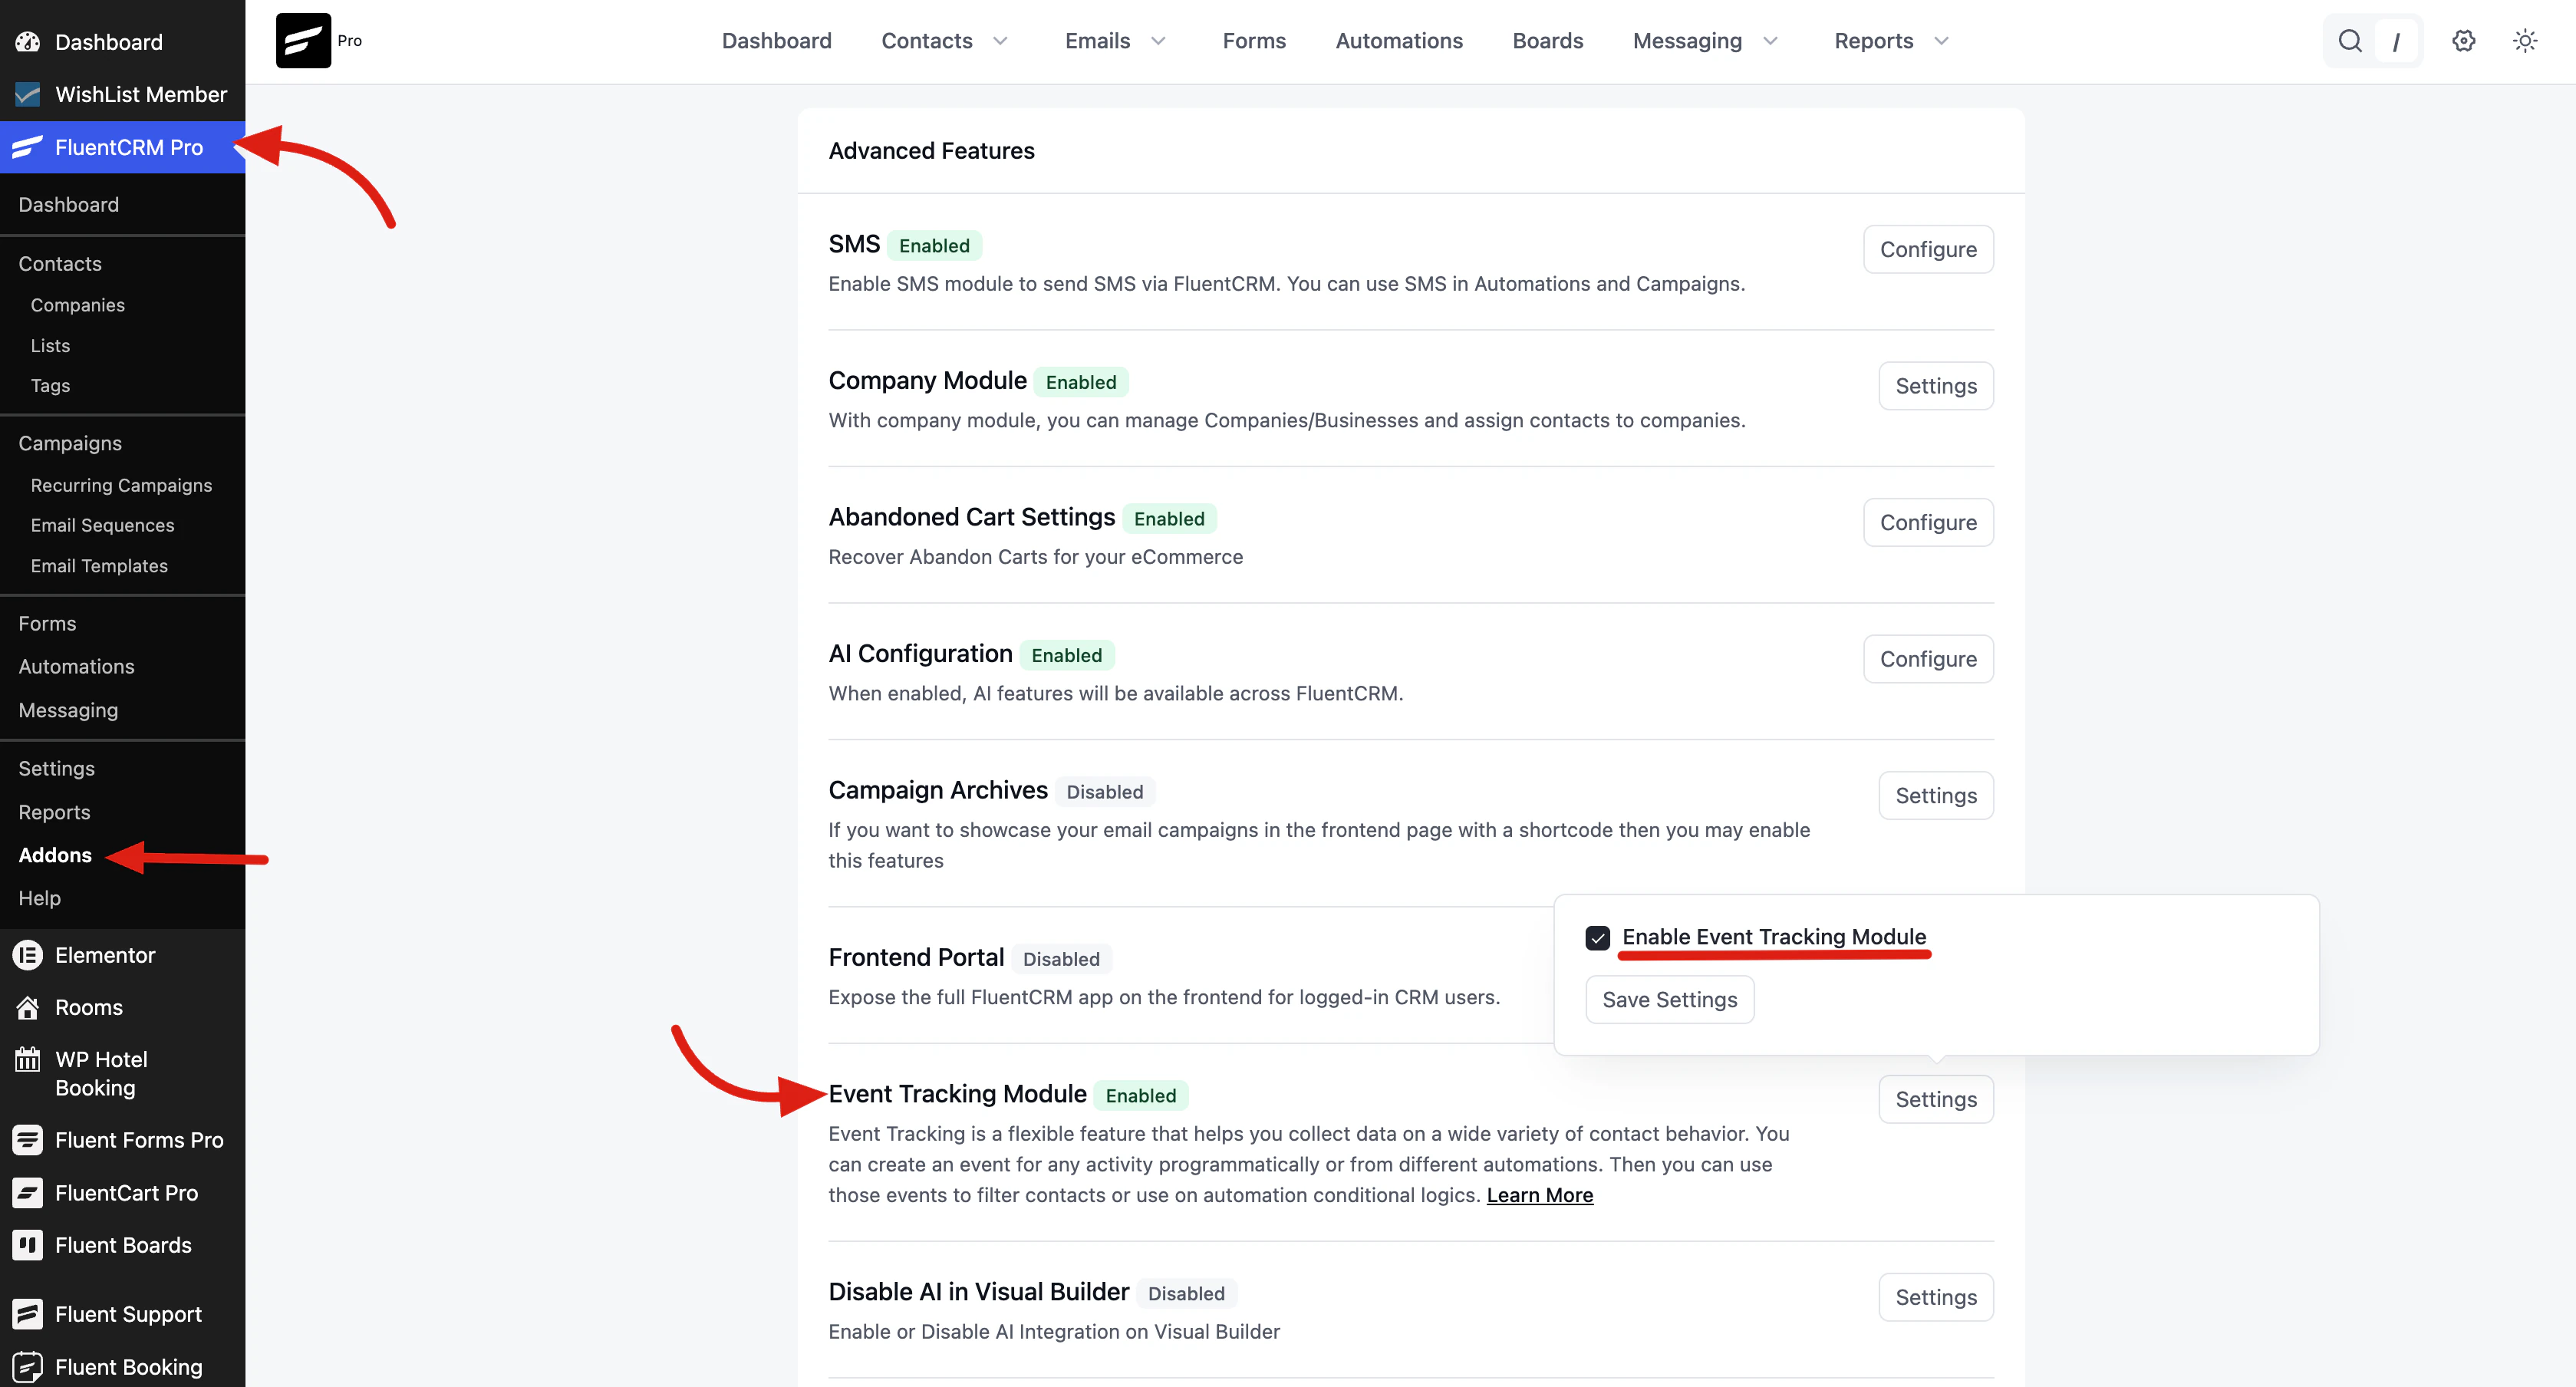Open the Learn More link

(1540, 1195)
